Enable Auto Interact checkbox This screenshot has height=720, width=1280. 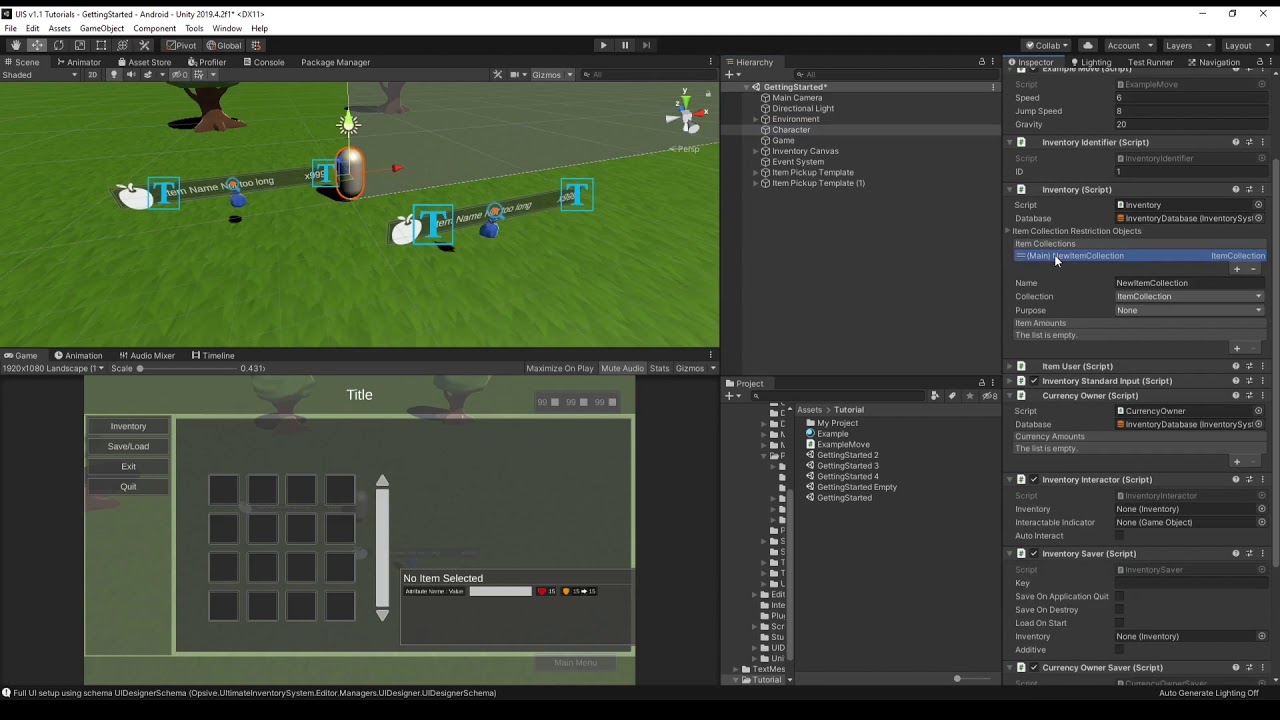pos(1120,536)
